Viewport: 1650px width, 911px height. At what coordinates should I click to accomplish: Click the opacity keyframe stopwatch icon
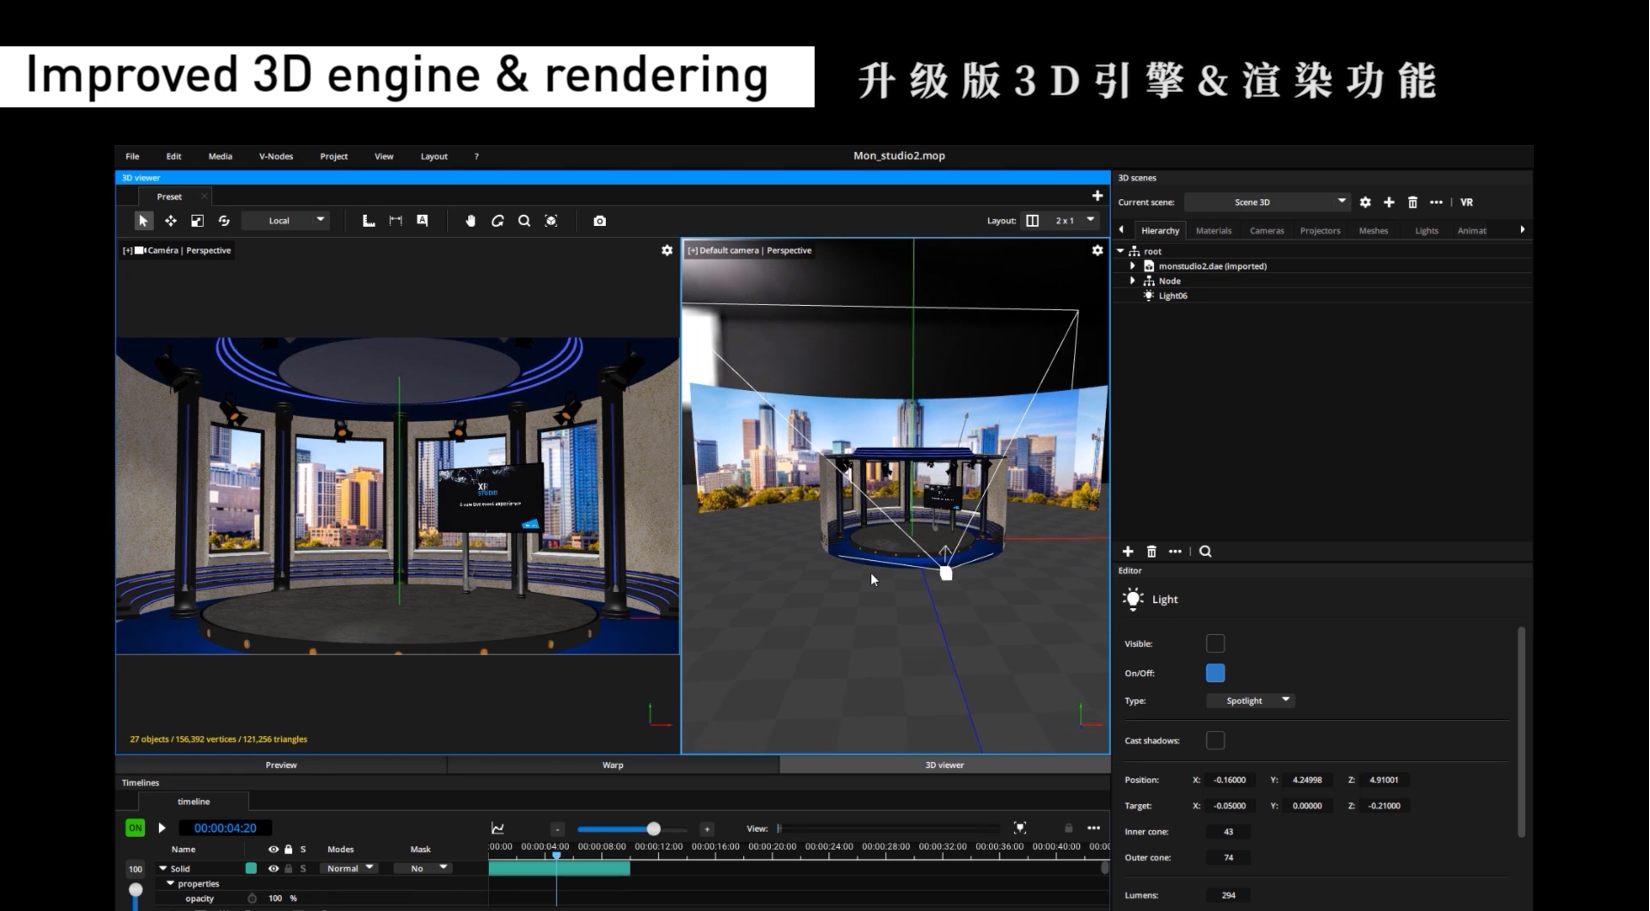(x=252, y=898)
